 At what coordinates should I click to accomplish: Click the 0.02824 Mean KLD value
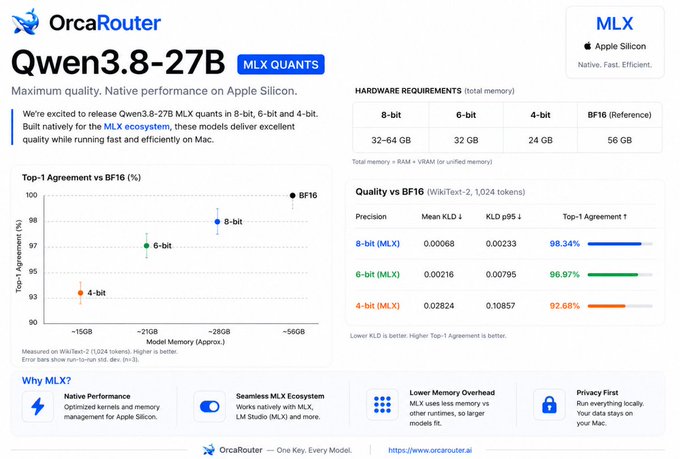pos(439,306)
